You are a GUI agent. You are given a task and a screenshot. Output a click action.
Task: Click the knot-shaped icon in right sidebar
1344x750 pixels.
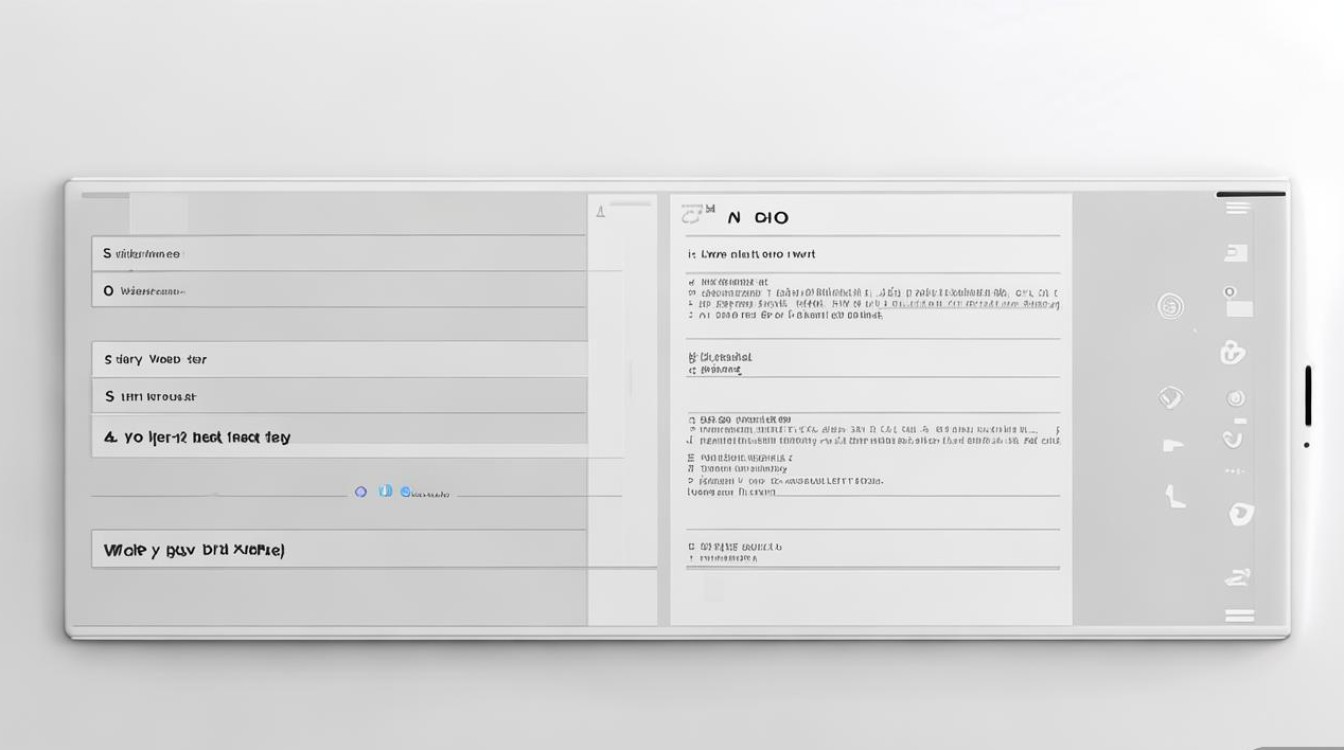[x=1233, y=352]
